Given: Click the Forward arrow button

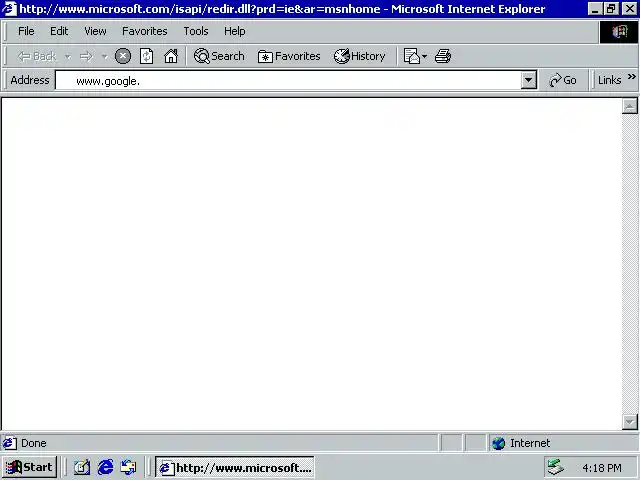Looking at the screenshot, I should coord(86,56).
